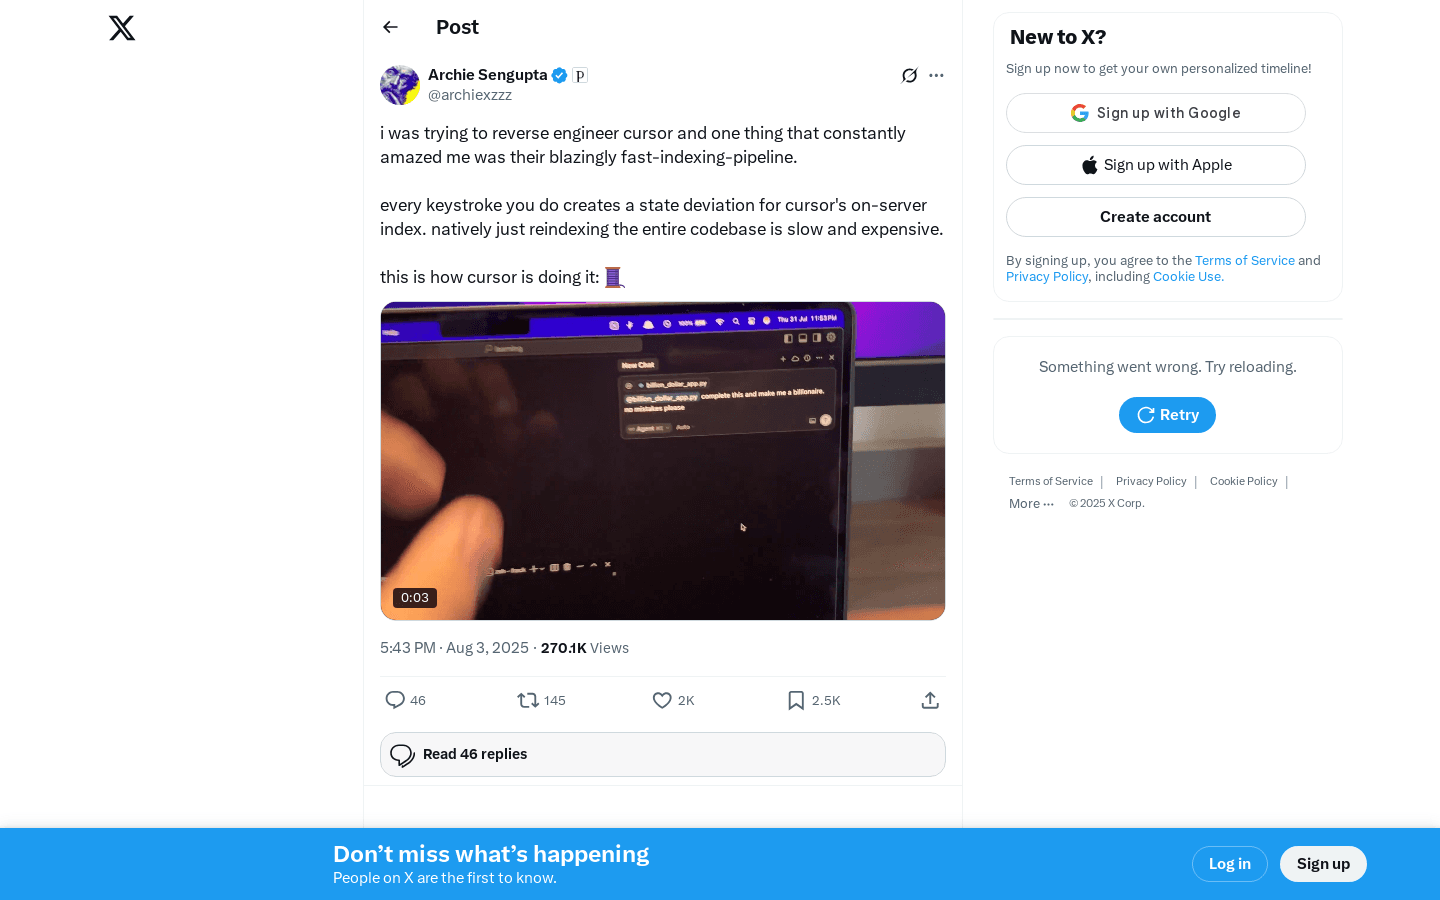Expand the More footer options

1031,504
